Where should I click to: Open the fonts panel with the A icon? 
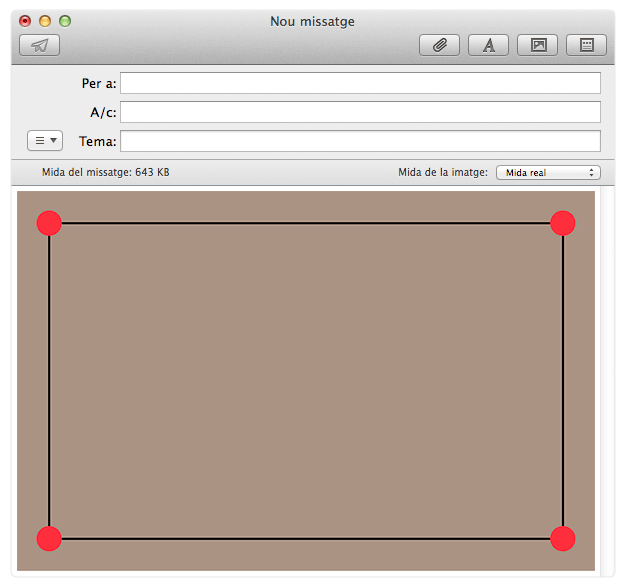tap(489, 45)
